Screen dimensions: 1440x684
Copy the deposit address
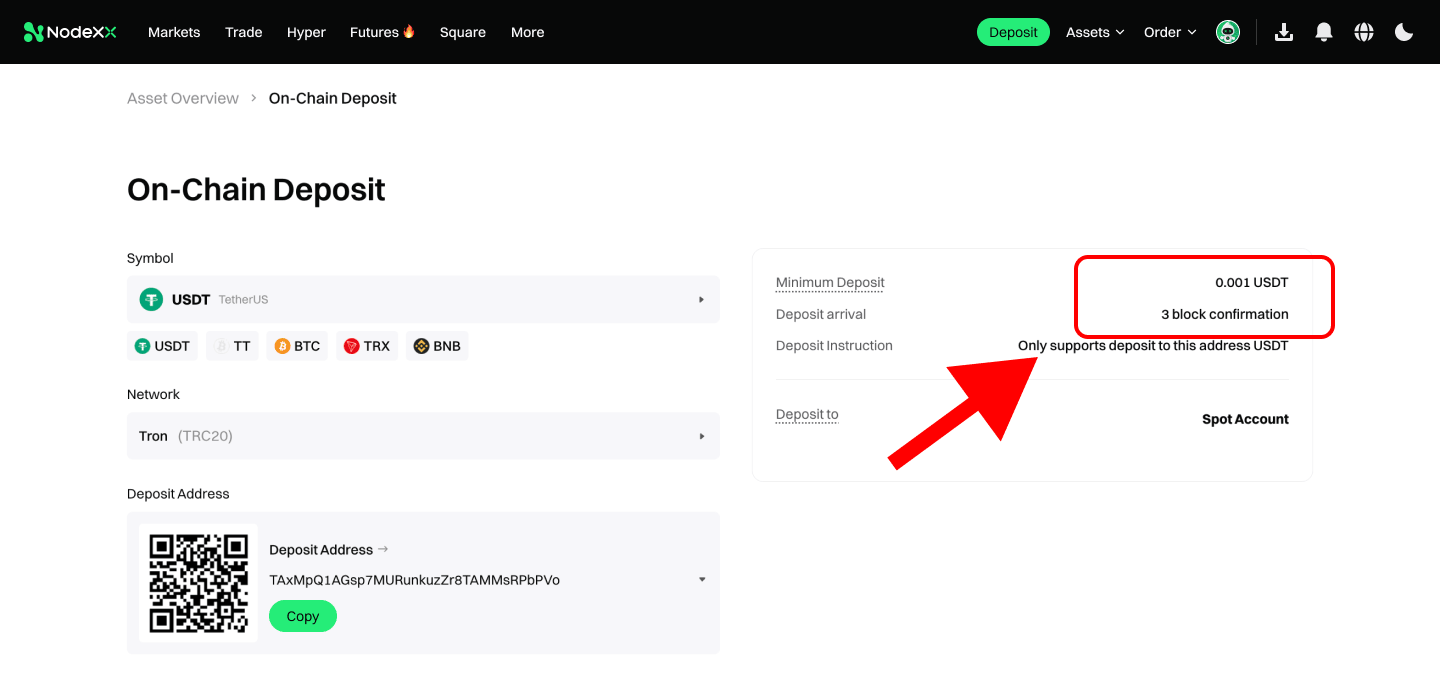[303, 616]
